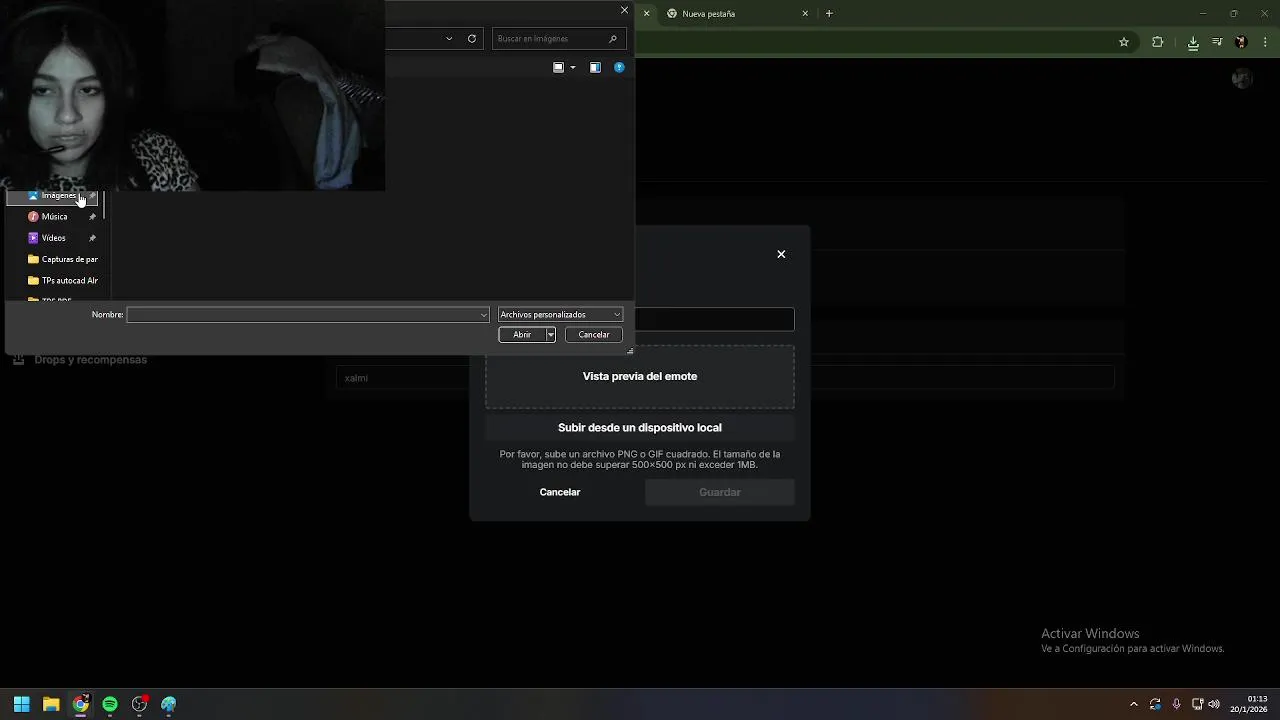This screenshot has height=720, width=1280.
Task: Click the Vídeos icon in sidebar
Action: click(x=33, y=238)
